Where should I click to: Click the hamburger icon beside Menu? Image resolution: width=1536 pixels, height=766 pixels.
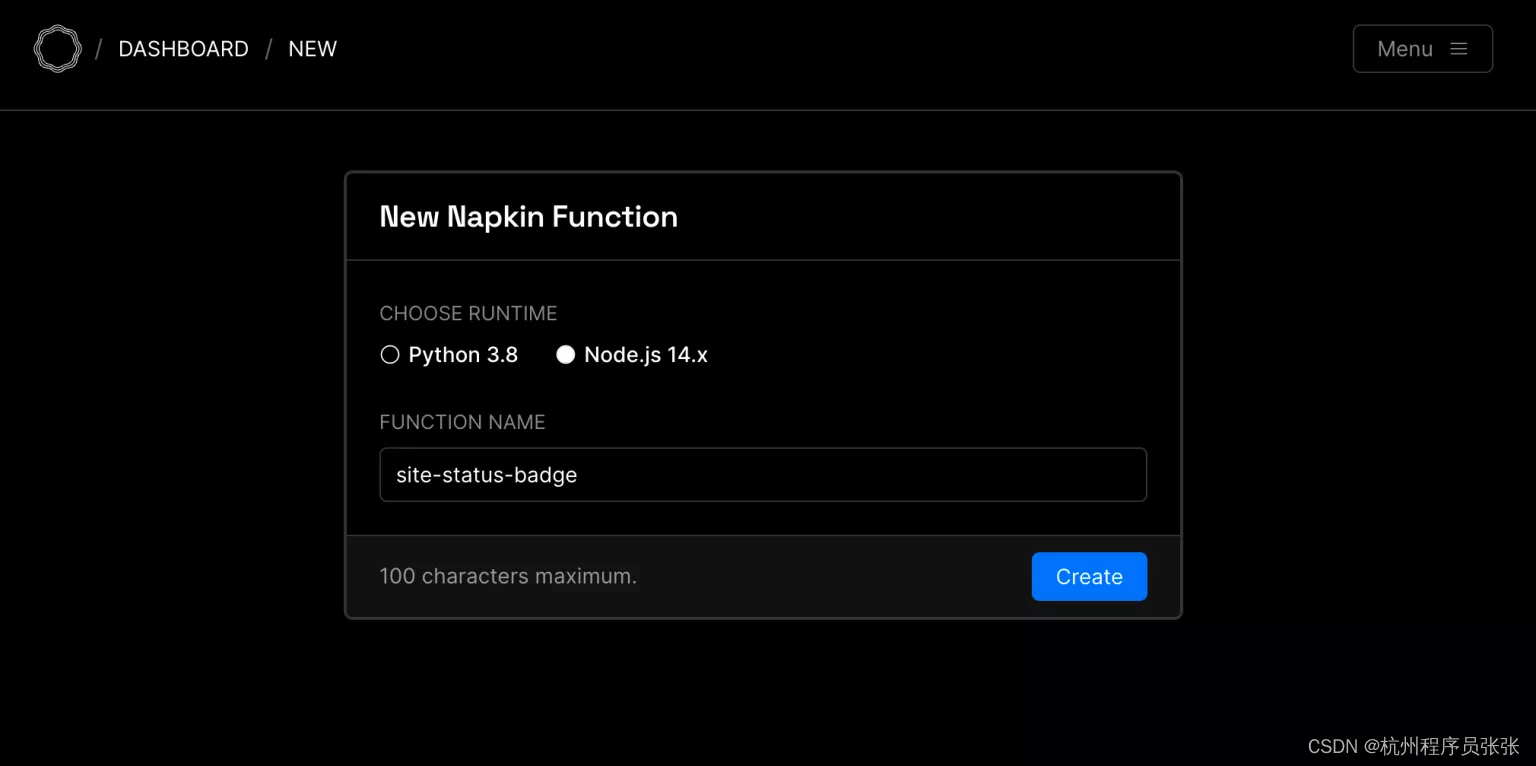tap(1459, 49)
